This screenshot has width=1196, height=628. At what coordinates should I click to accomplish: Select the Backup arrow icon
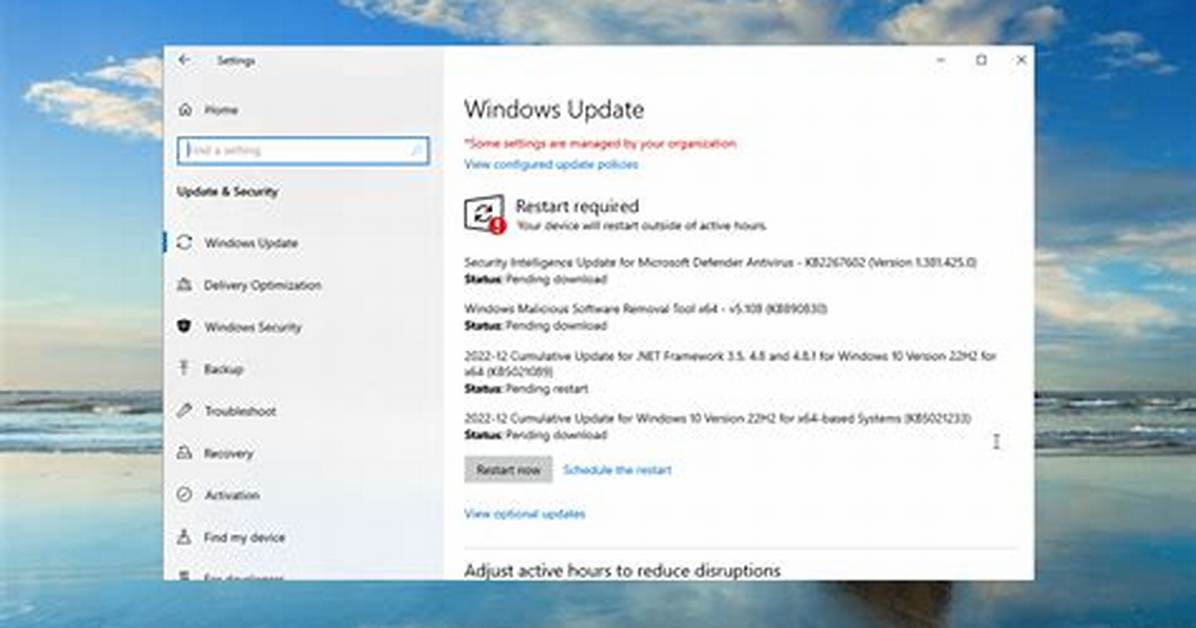184,369
